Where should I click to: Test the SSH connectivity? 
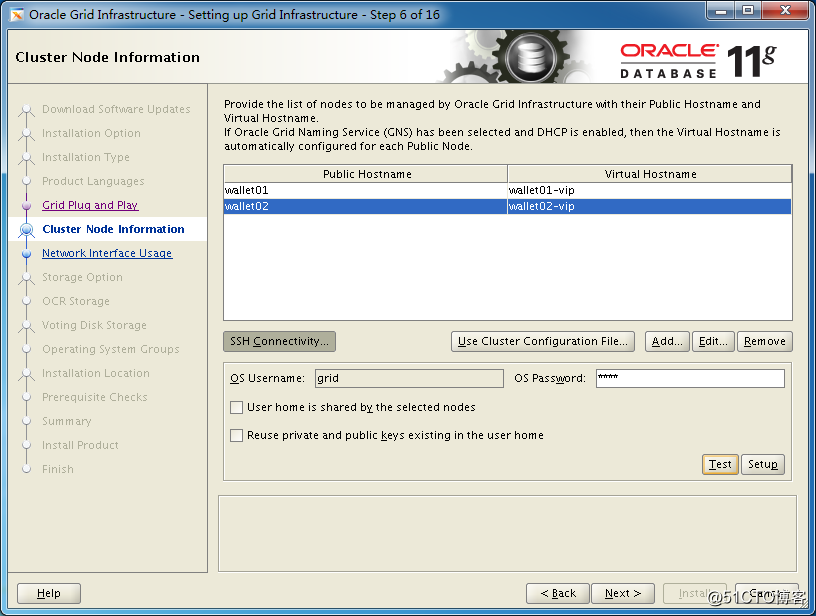(x=720, y=464)
